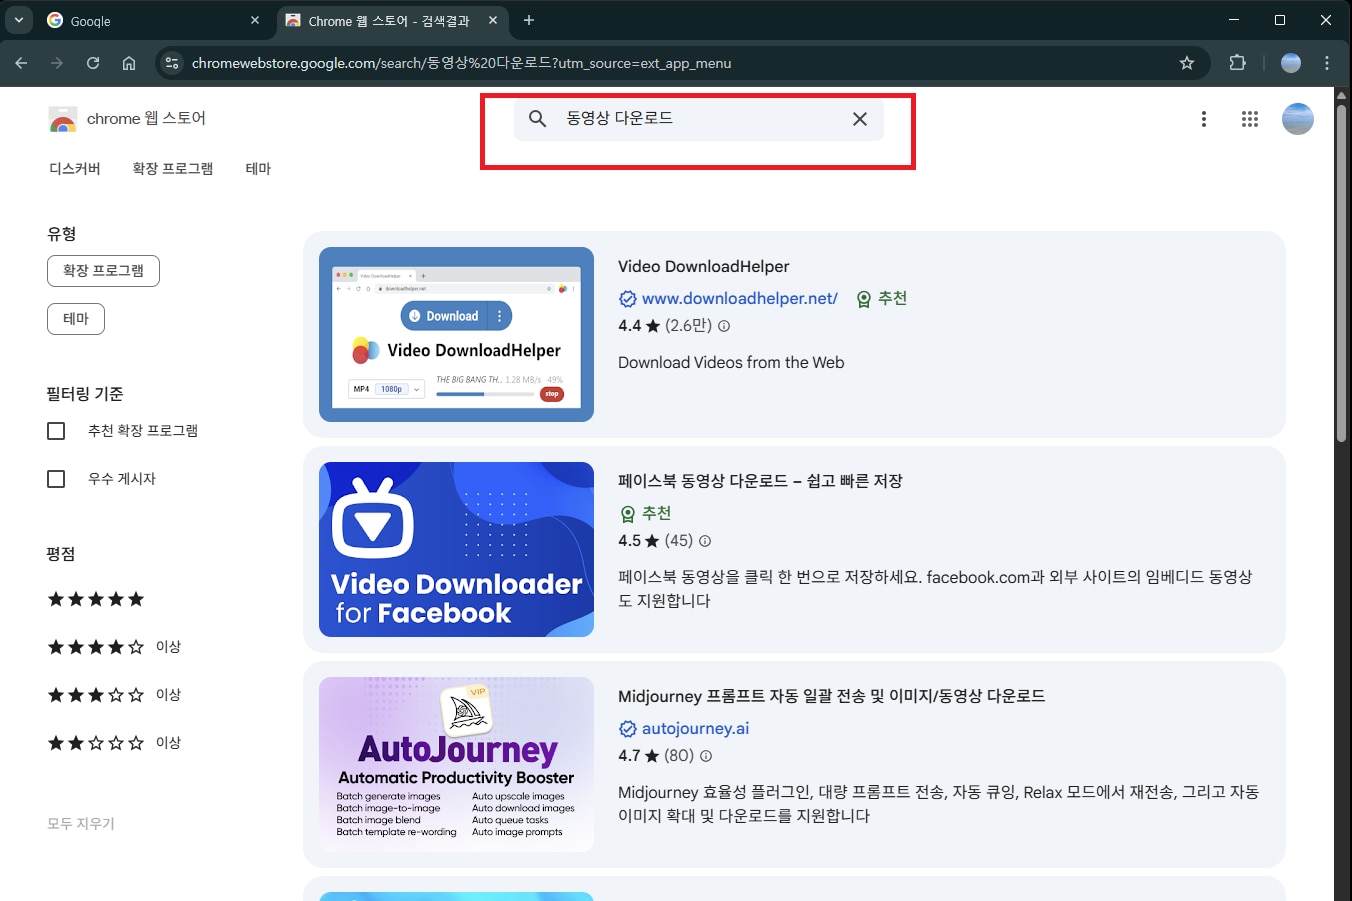
Task: Open the web store more options menu
Action: click(x=1204, y=119)
